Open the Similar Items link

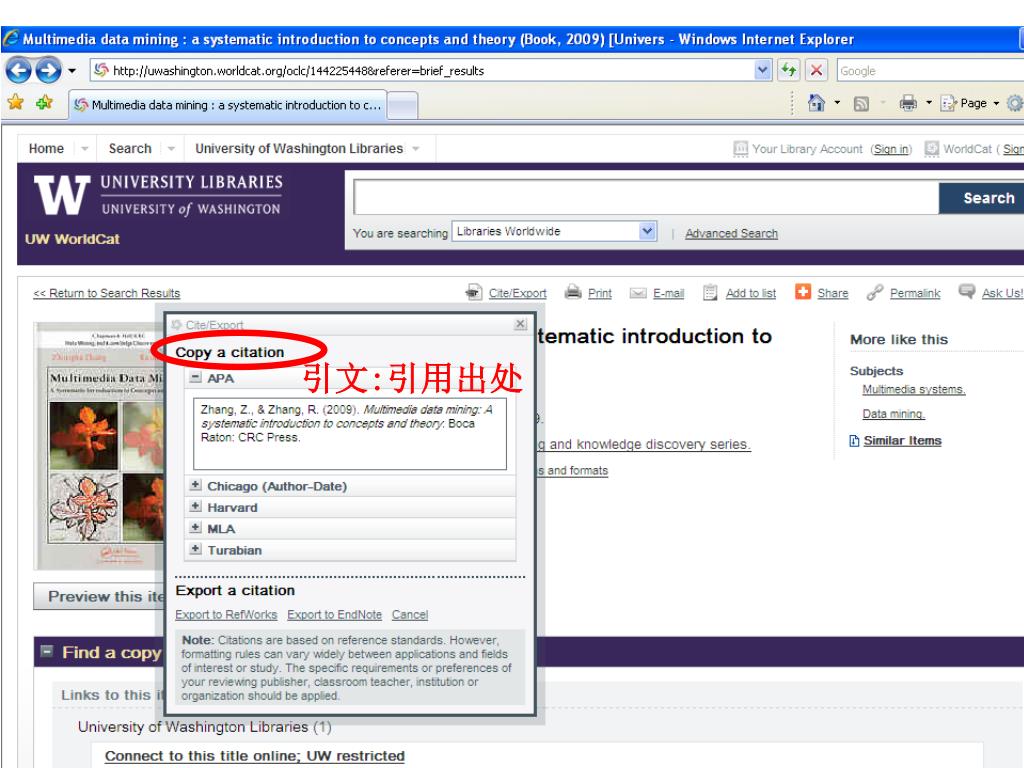pyautogui.click(x=903, y=441)
